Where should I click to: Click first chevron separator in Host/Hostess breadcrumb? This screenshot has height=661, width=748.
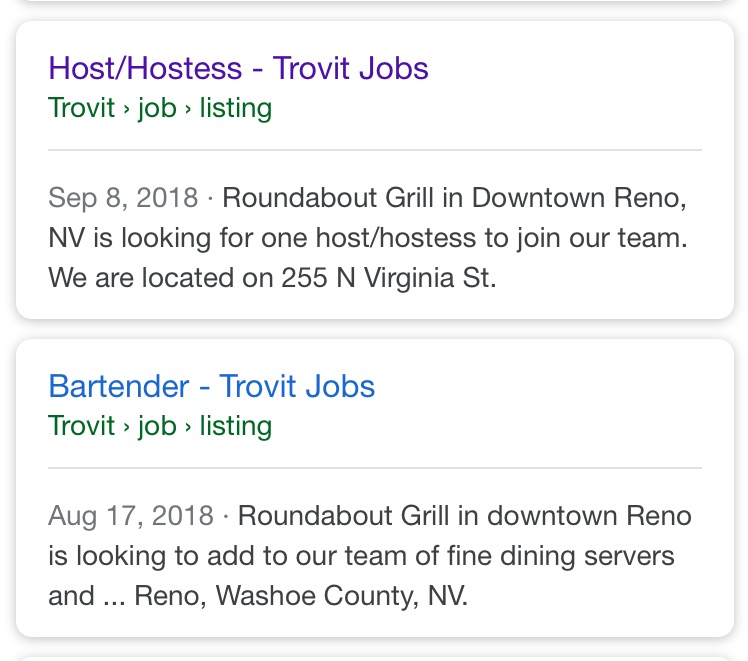click(x=127, y=109)
